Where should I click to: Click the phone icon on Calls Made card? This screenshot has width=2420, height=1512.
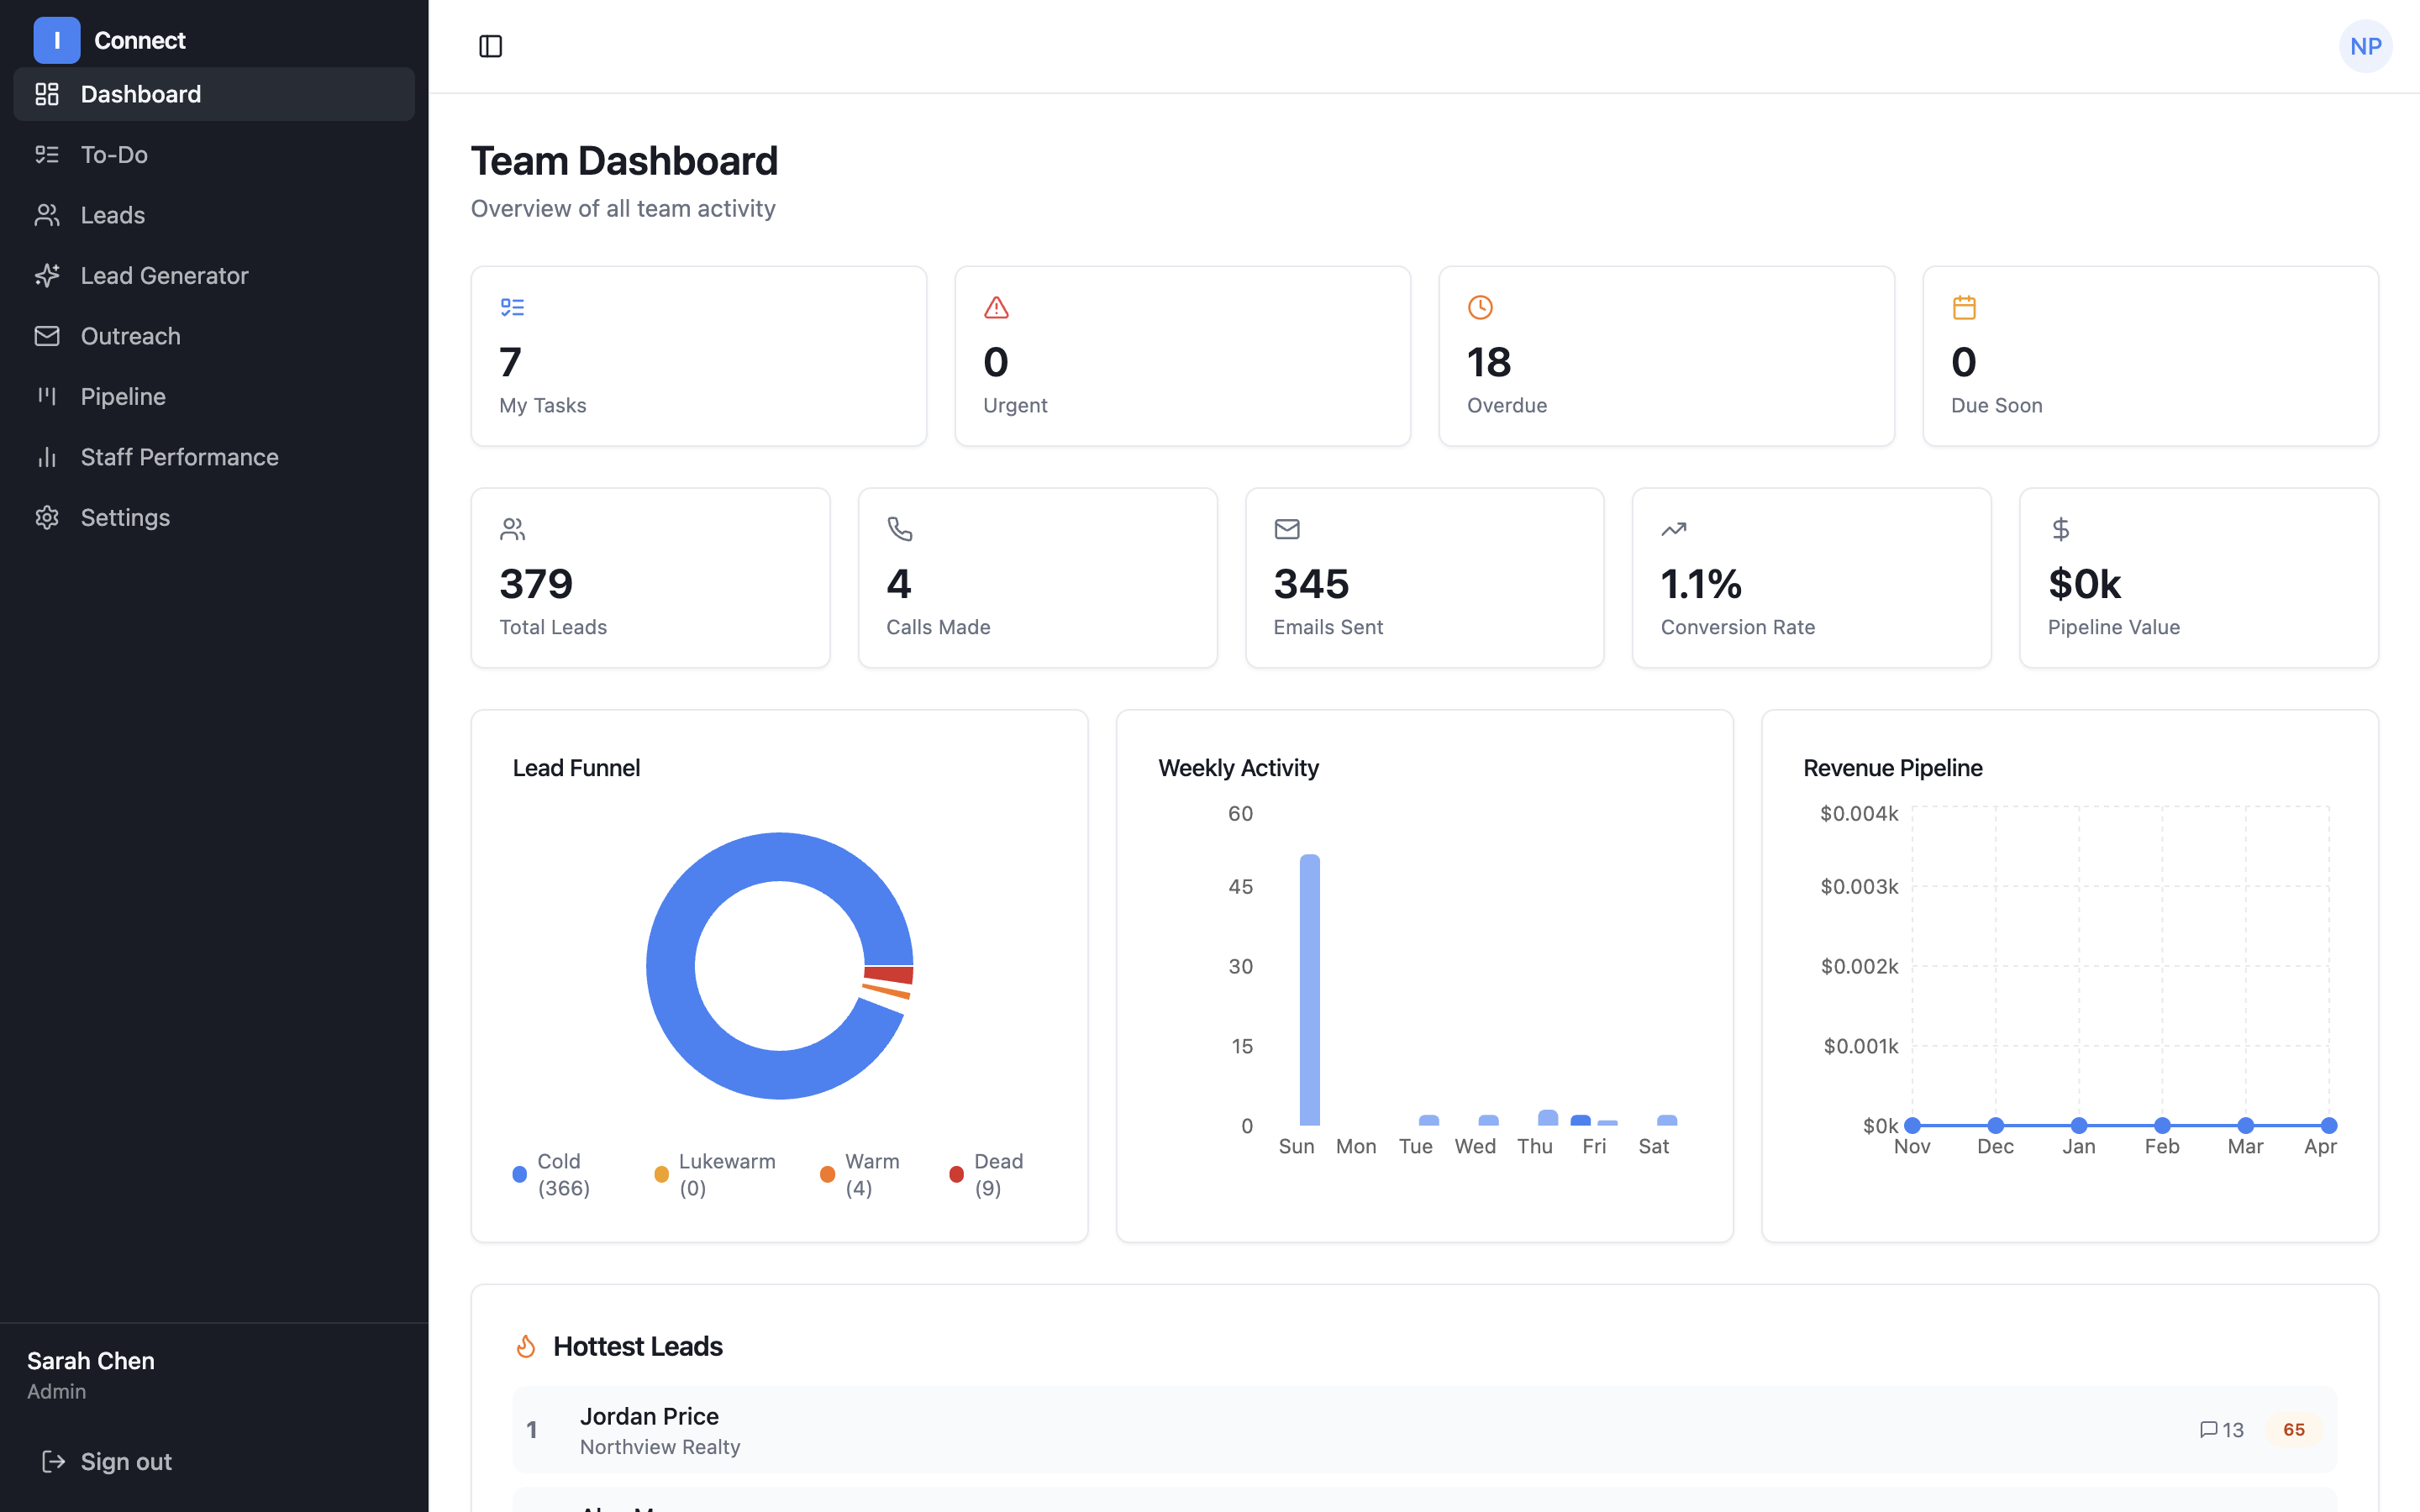coord(900,529)
